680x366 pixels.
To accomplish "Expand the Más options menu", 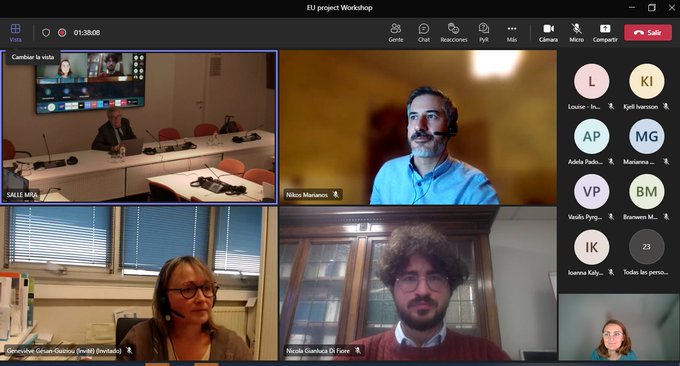I will pos(512,33).
